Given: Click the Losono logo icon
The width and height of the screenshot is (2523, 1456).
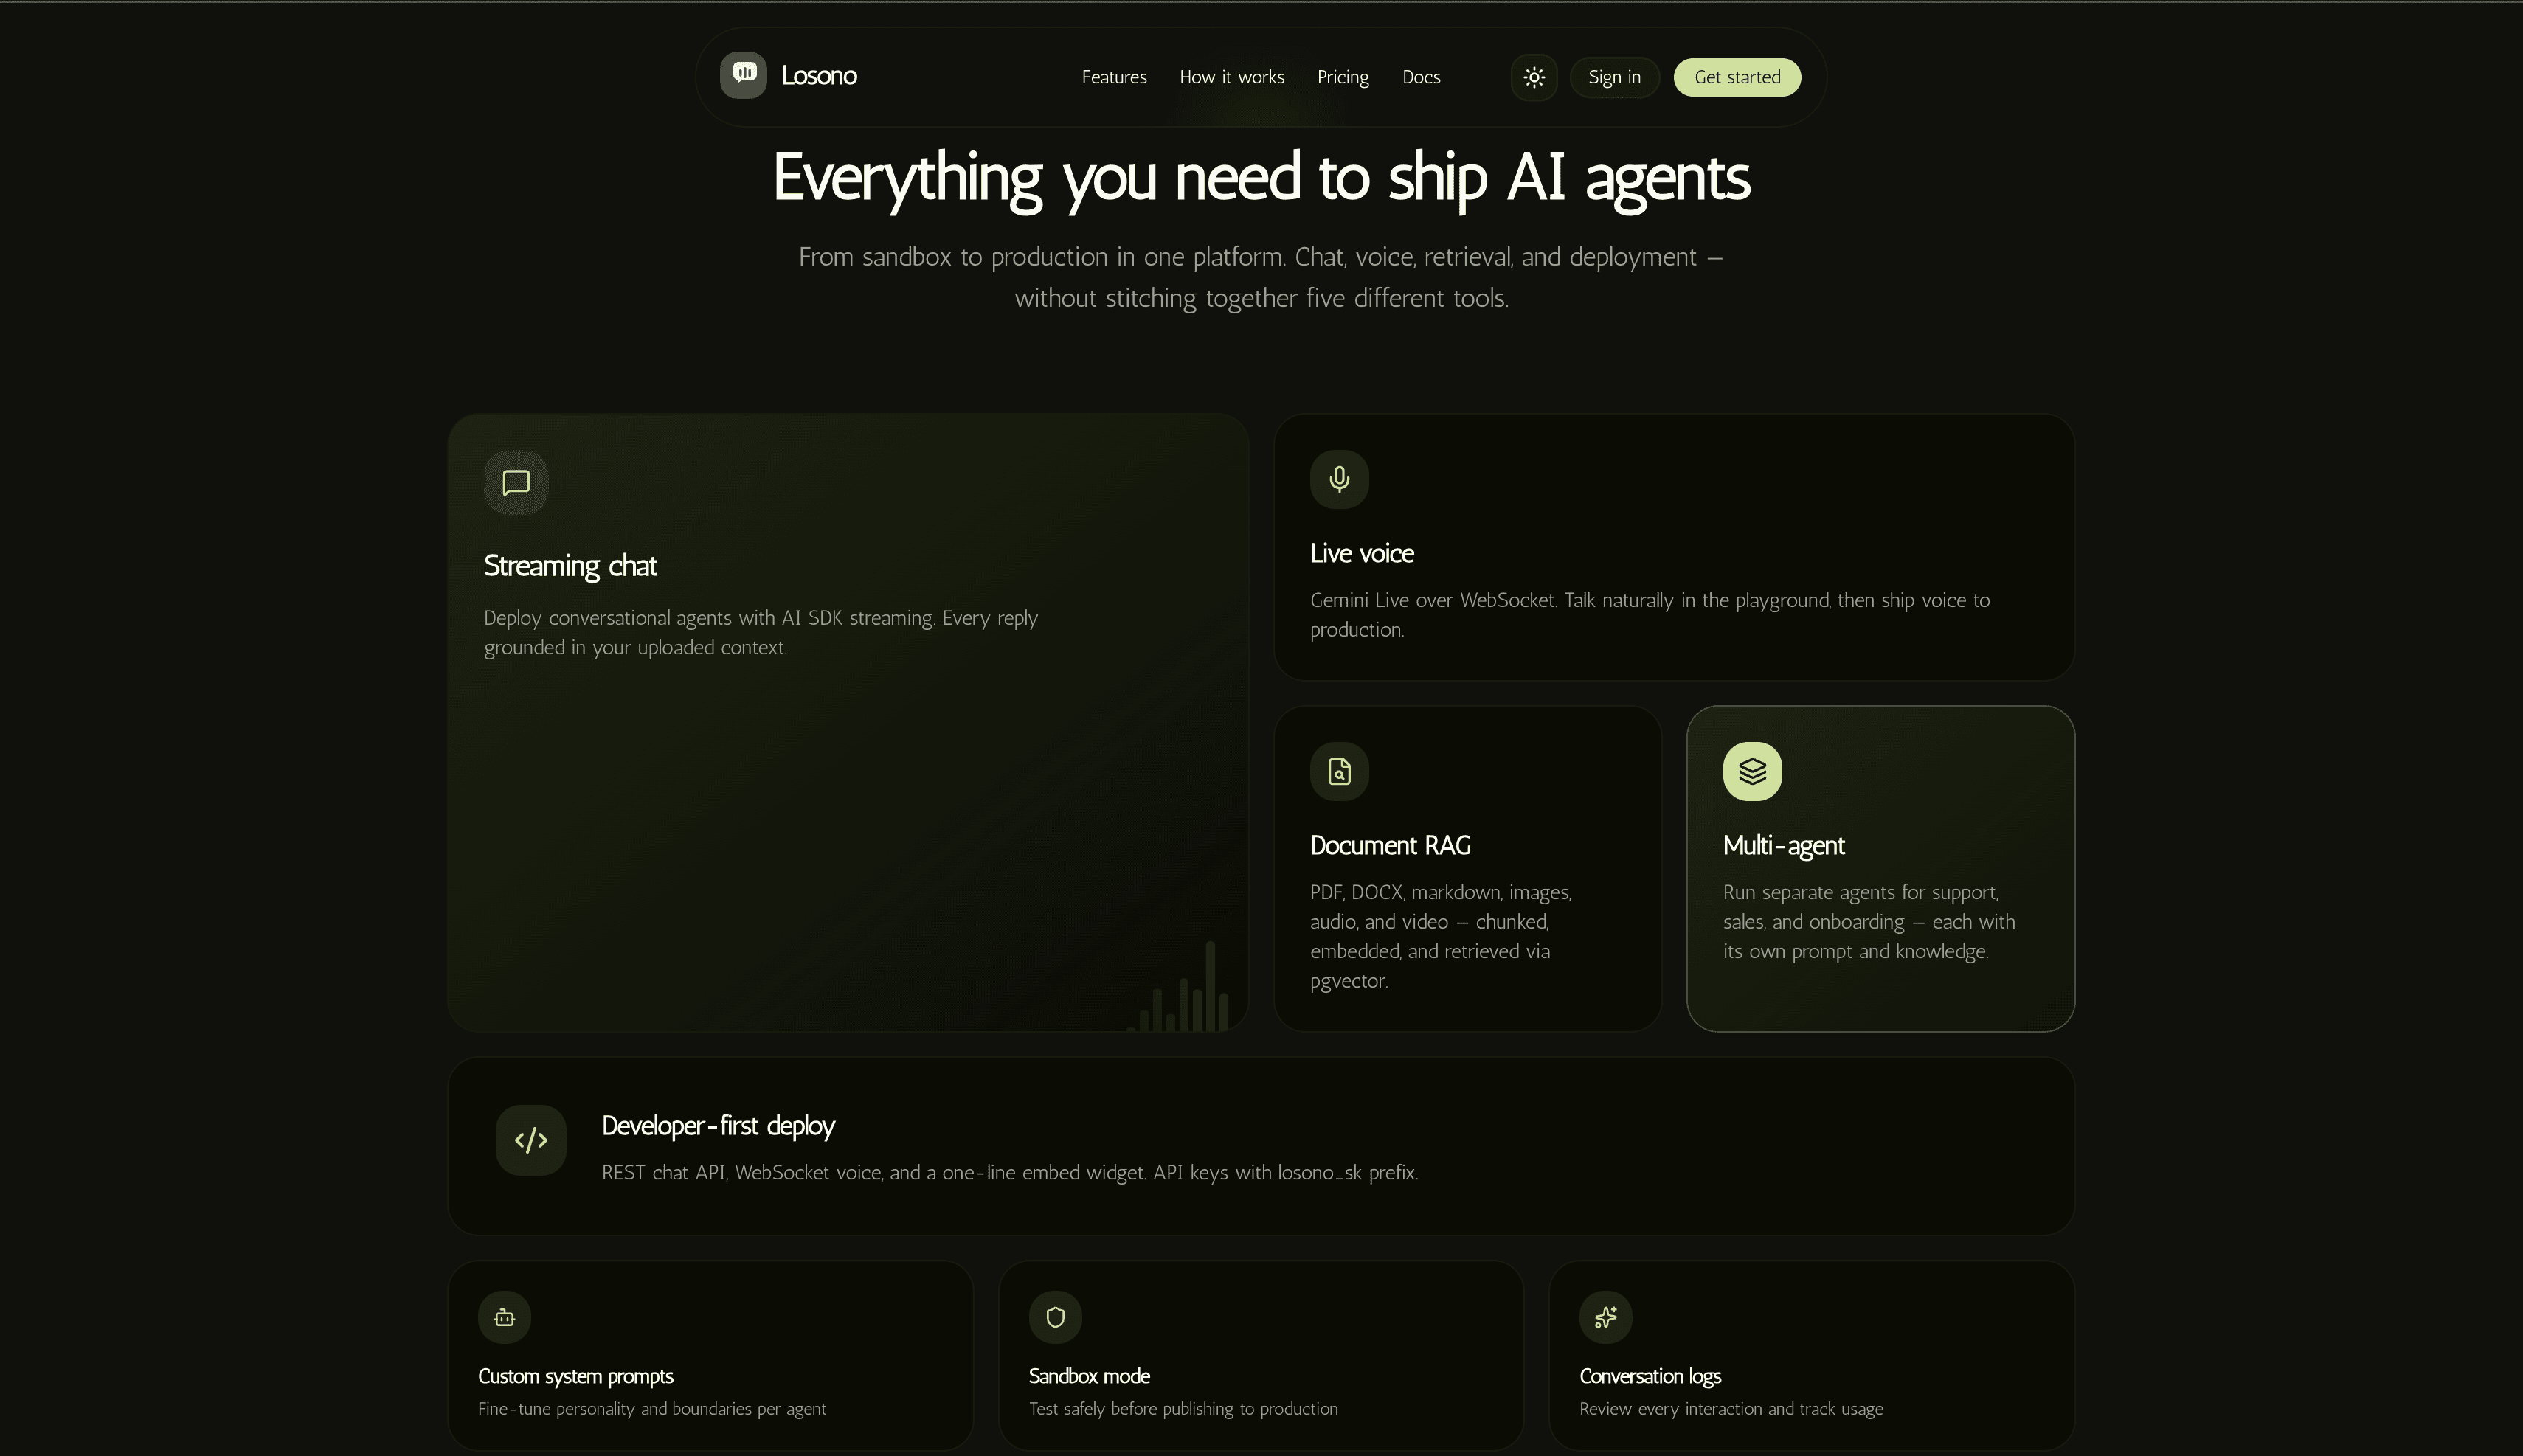Looking at the screenshot, I should [x=743, y=75].
